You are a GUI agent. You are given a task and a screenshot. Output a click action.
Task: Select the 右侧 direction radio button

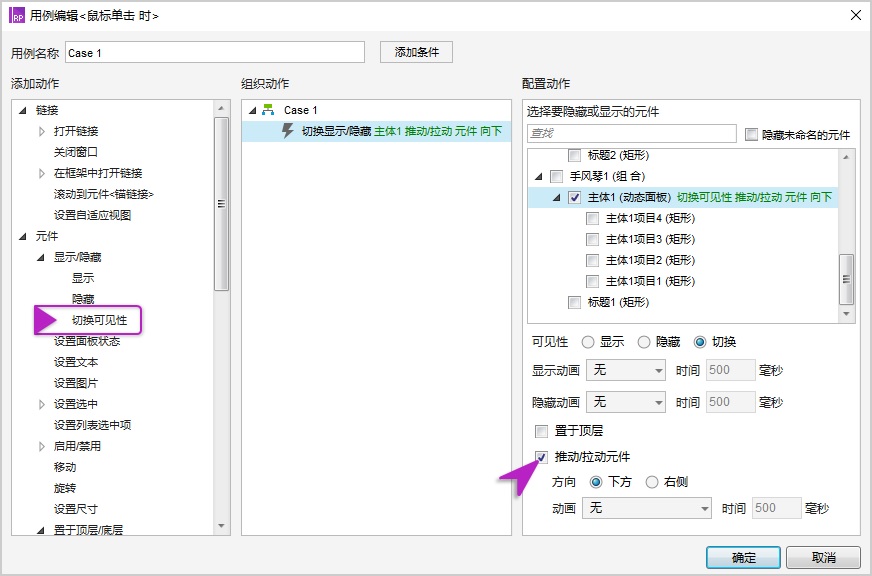click(x=652, y=482)
